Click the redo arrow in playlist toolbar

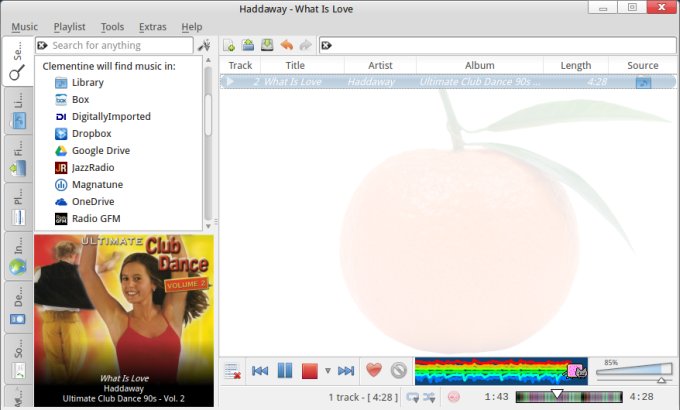[x=306, y=45]
